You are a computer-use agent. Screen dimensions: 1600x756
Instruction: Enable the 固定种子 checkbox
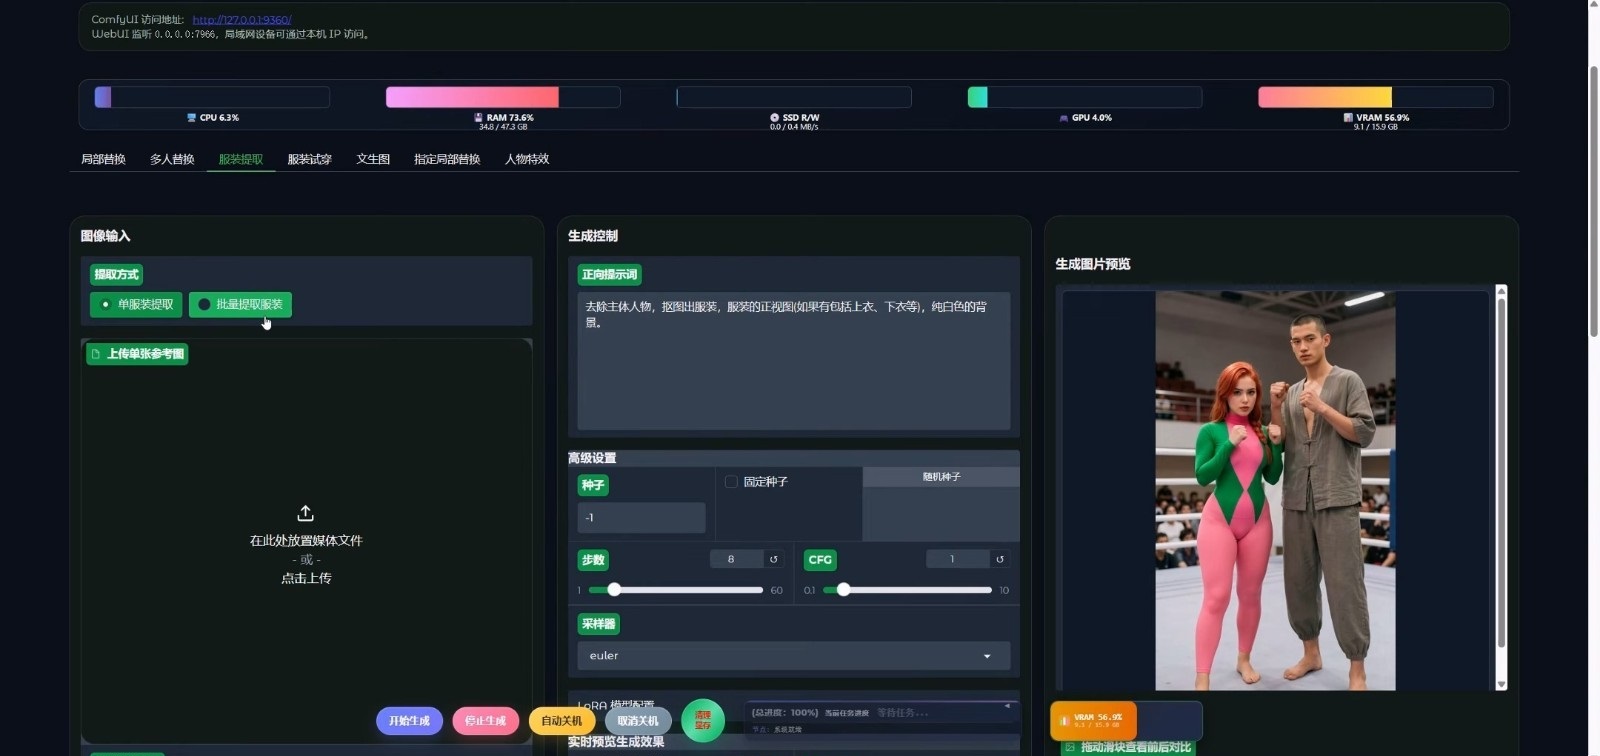coord(731,482)
